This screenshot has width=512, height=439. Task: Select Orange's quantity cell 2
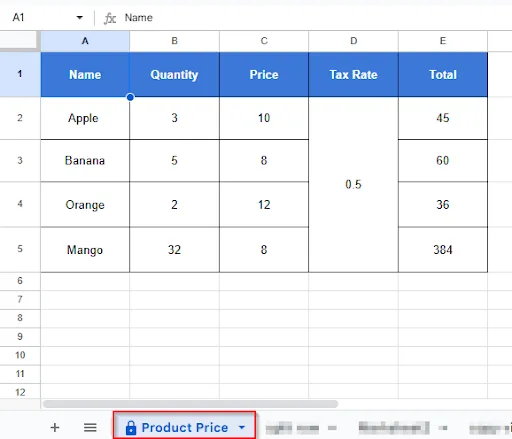[x=174, y=204]
